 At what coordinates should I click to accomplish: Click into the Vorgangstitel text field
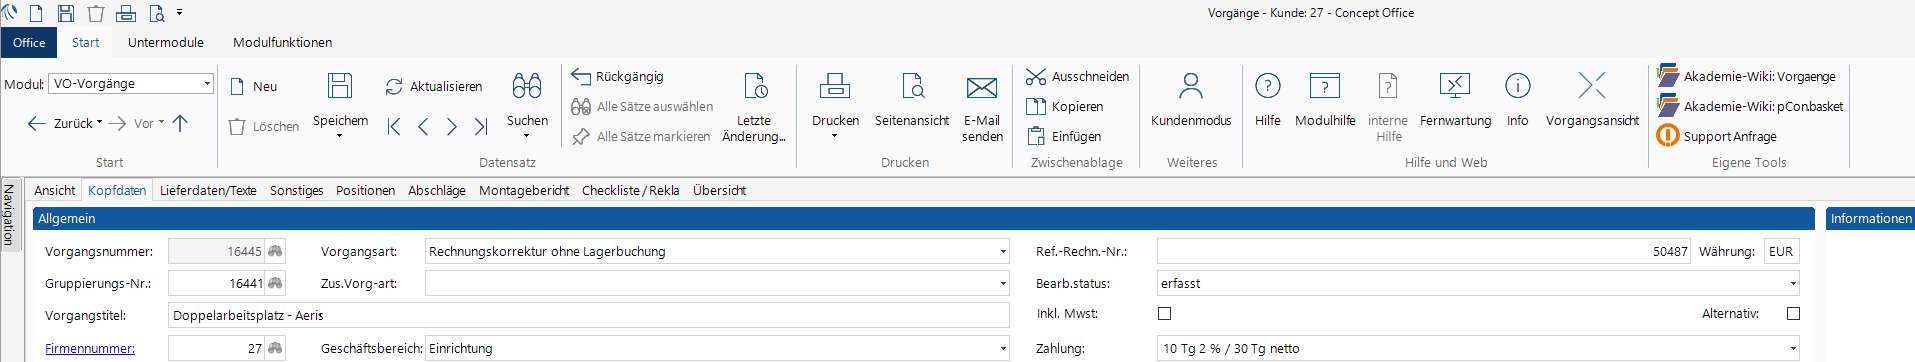(589, 316)
